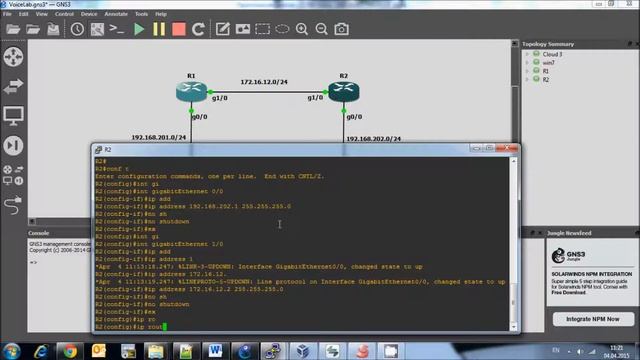640x360 pixels.
Task: Zoom in on the topology canvas
Action: (302, 29)
